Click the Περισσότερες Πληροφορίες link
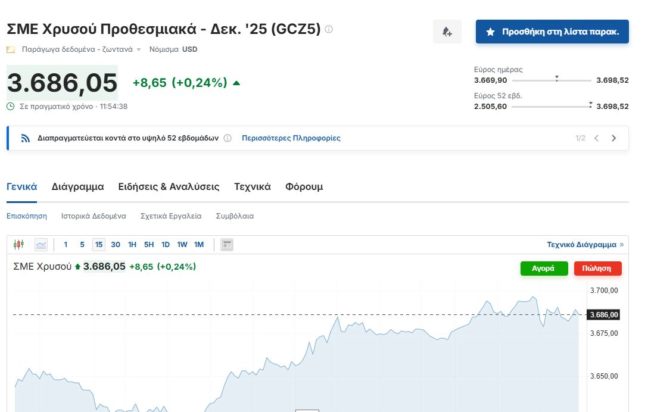Screen dimensions: 648x412 pos(291,138)
